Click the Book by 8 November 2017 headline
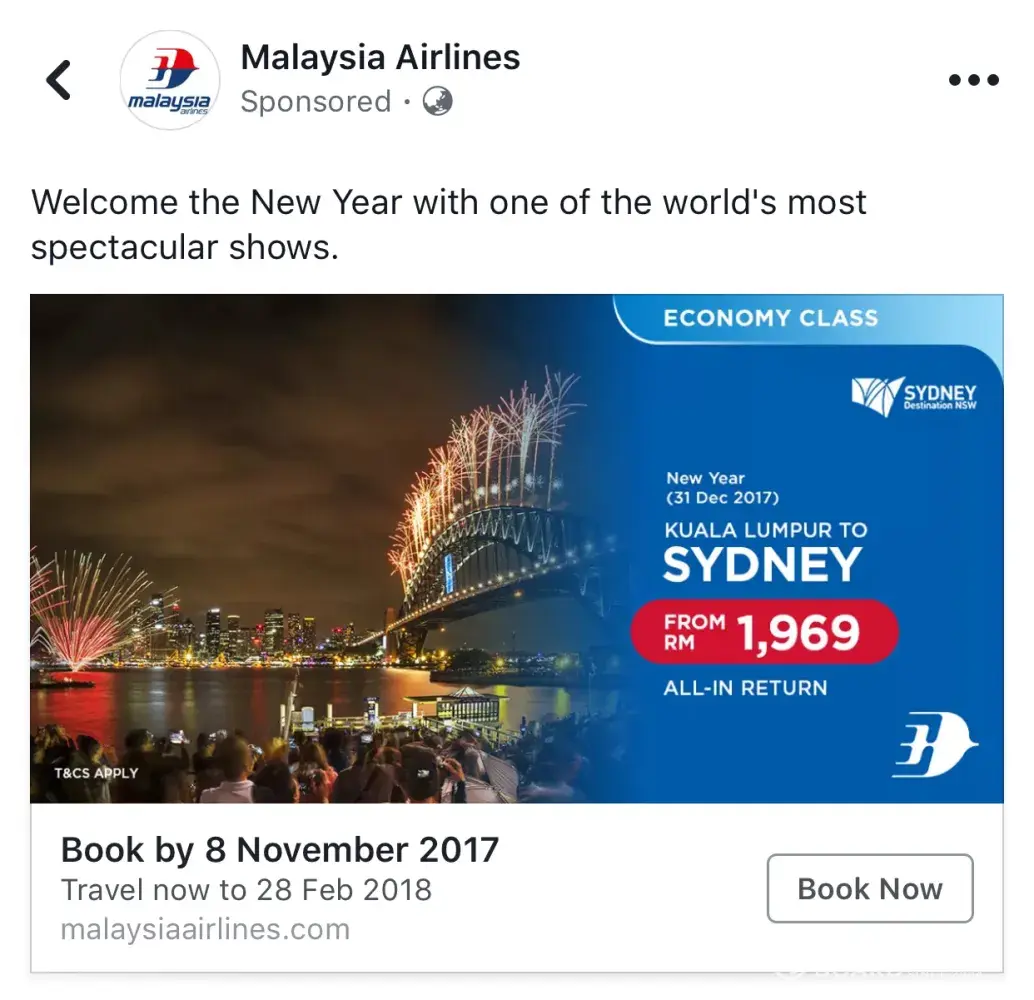The height and width of the screenshot is (1000, 1034). (280, 850)
